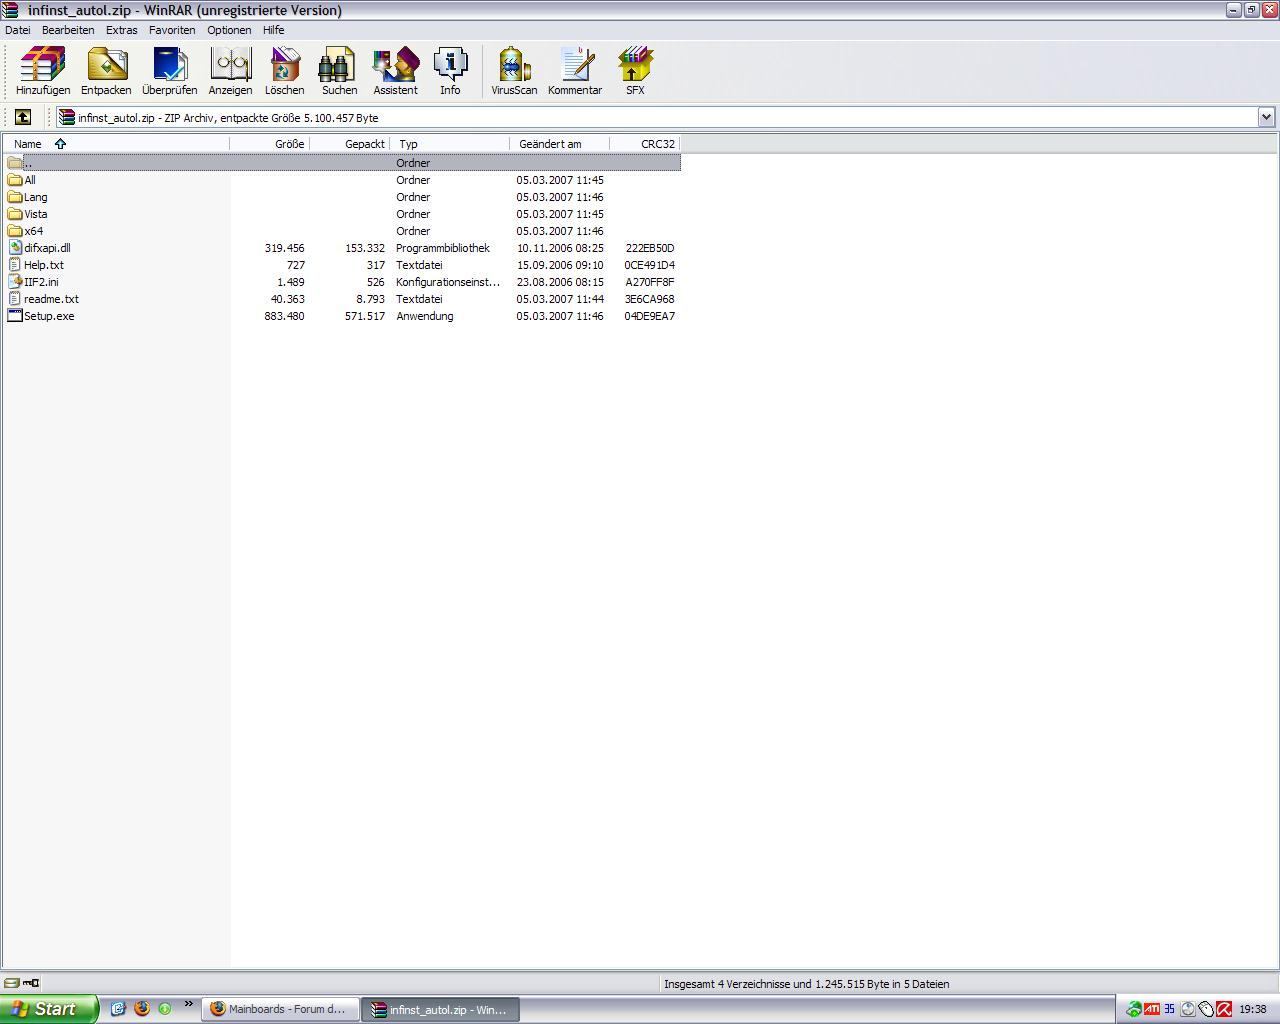Click the archive path text in address bar

coord(228,117)
